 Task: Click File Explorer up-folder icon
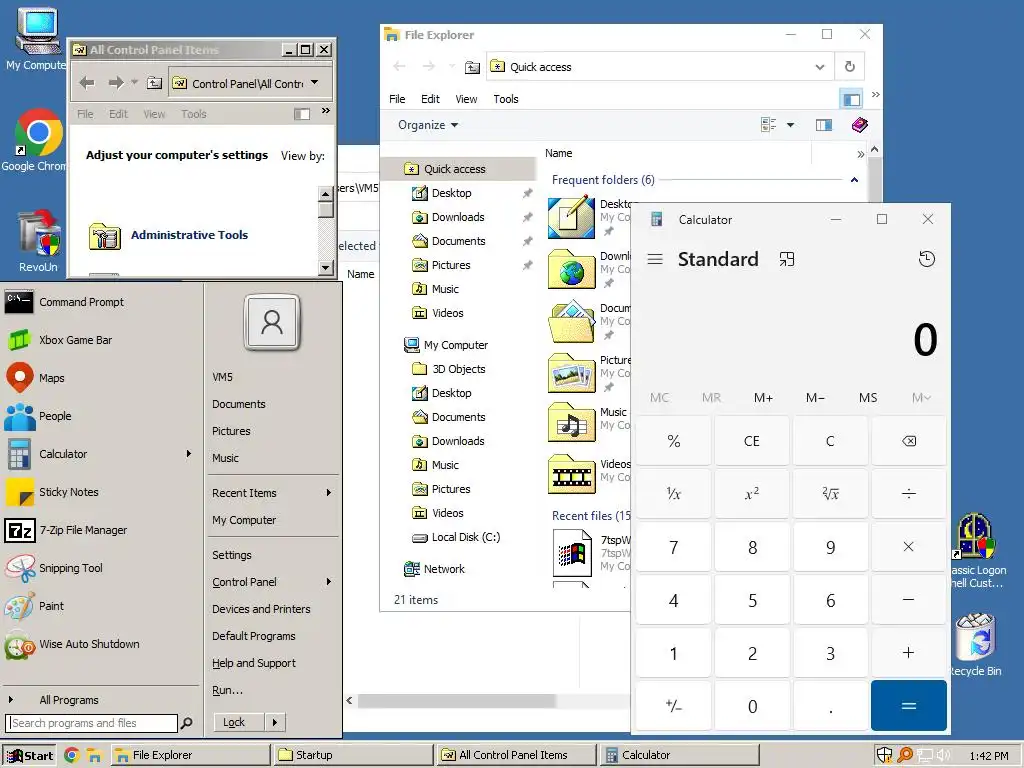[x=472, y=67]
